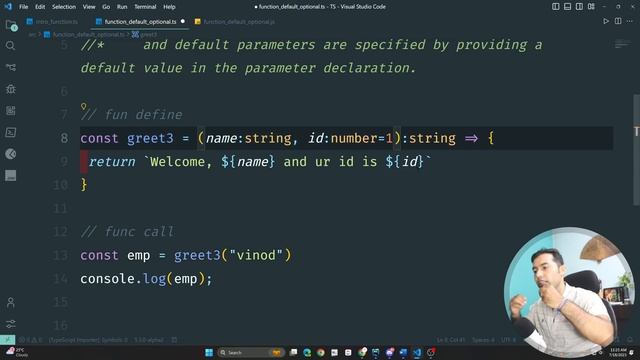Click the 'return' keyword on line 9
This screenshot has height=360, width=640.
click(x=112, y=162)
